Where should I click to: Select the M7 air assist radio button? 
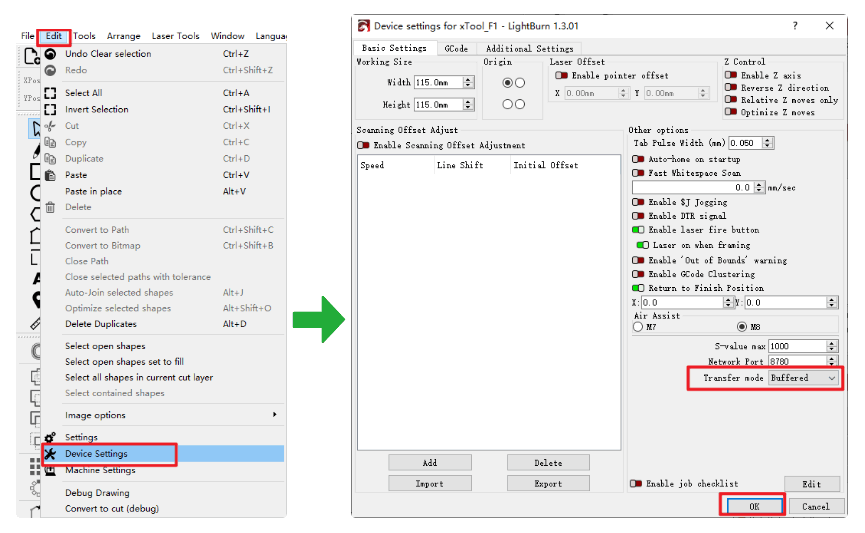coord(638,327)
